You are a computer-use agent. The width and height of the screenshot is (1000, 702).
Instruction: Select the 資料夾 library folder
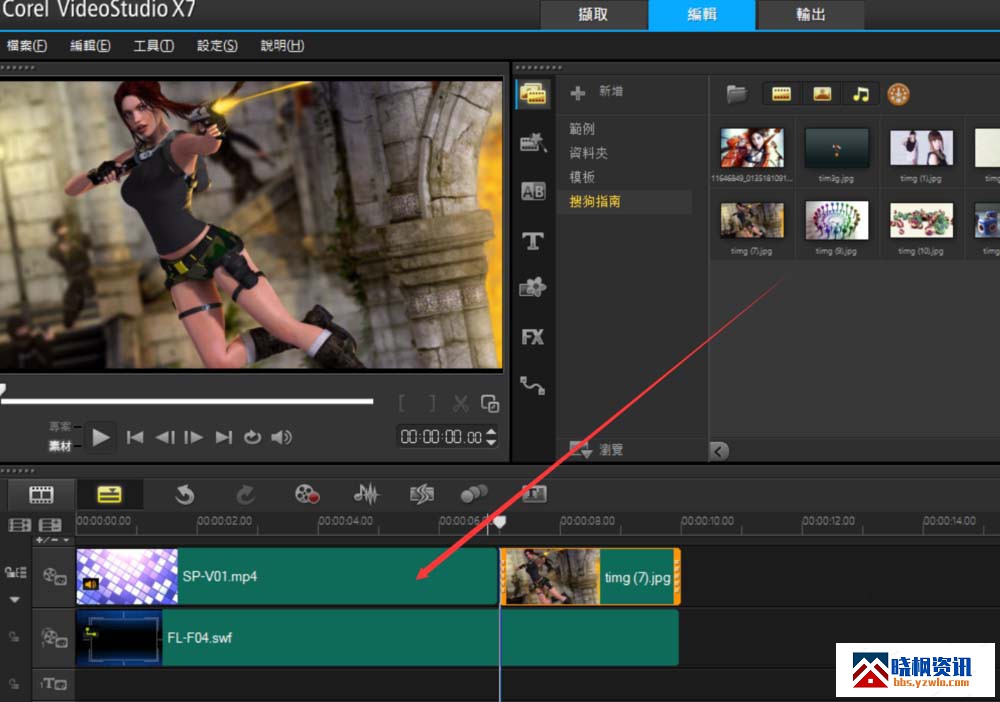click(x=588, y=153)
